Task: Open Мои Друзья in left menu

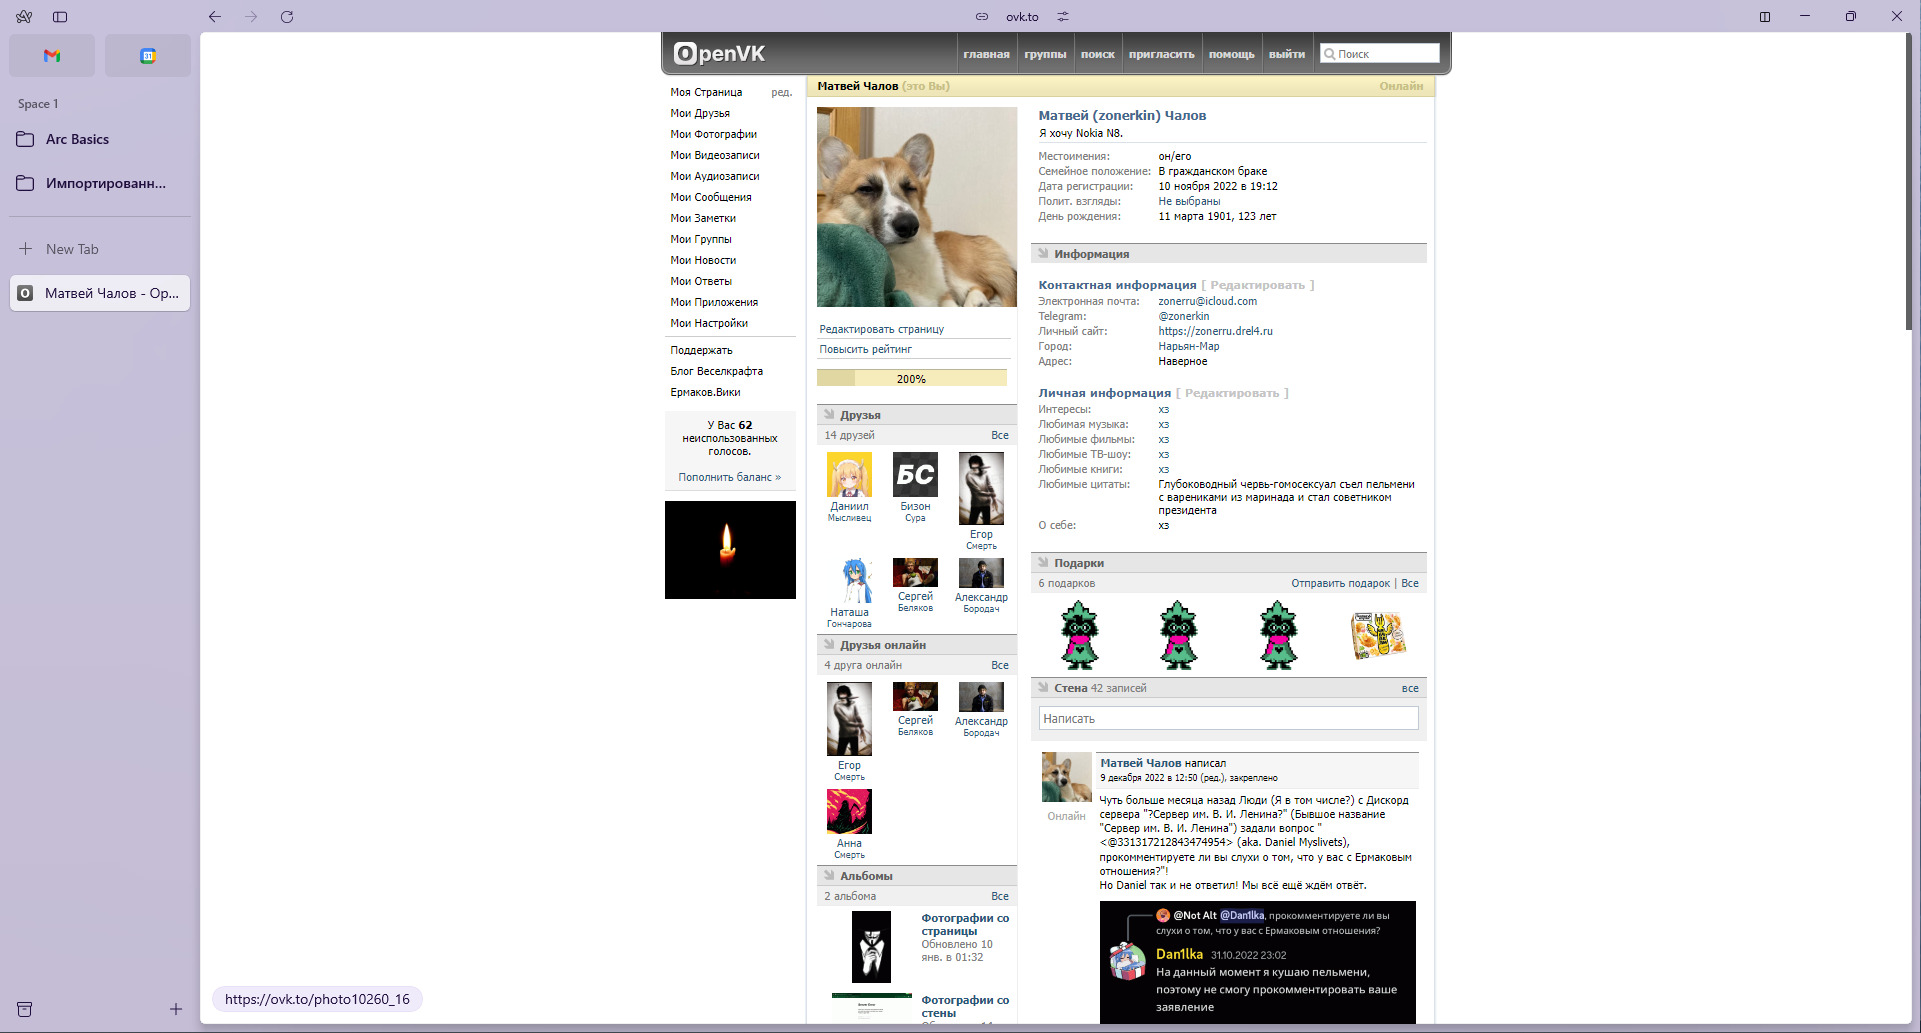Action: 700,113
